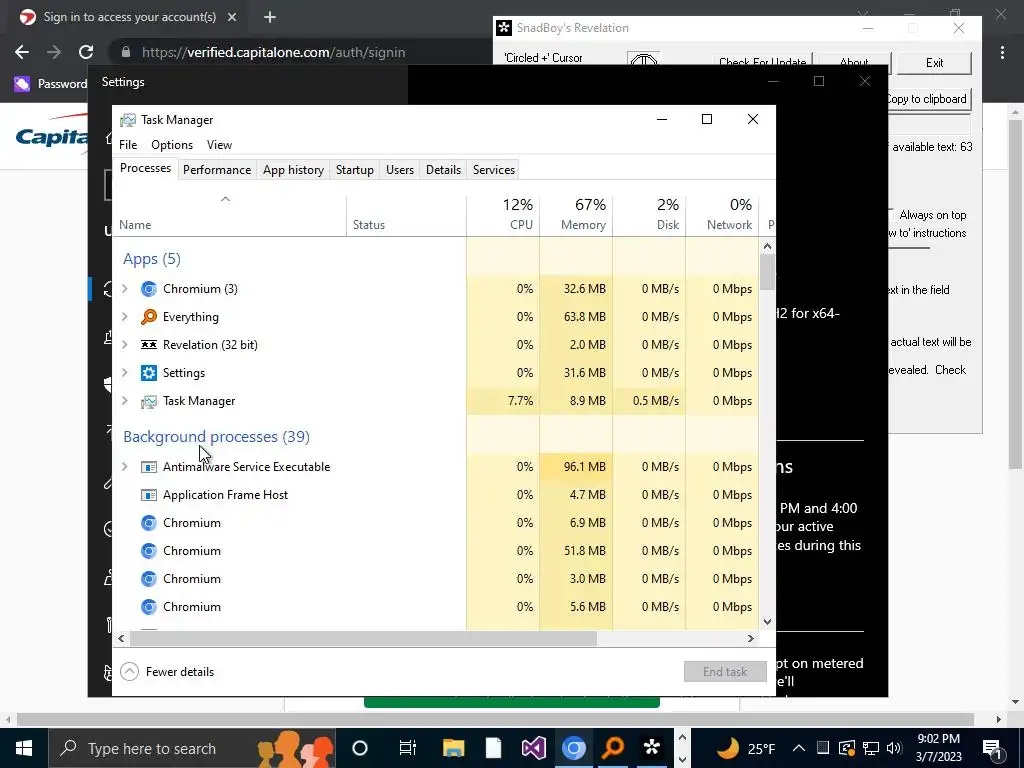Expand the Everything app row
Screen dimensions: 1024x768
pyautogui.click(x=125, y=317)
